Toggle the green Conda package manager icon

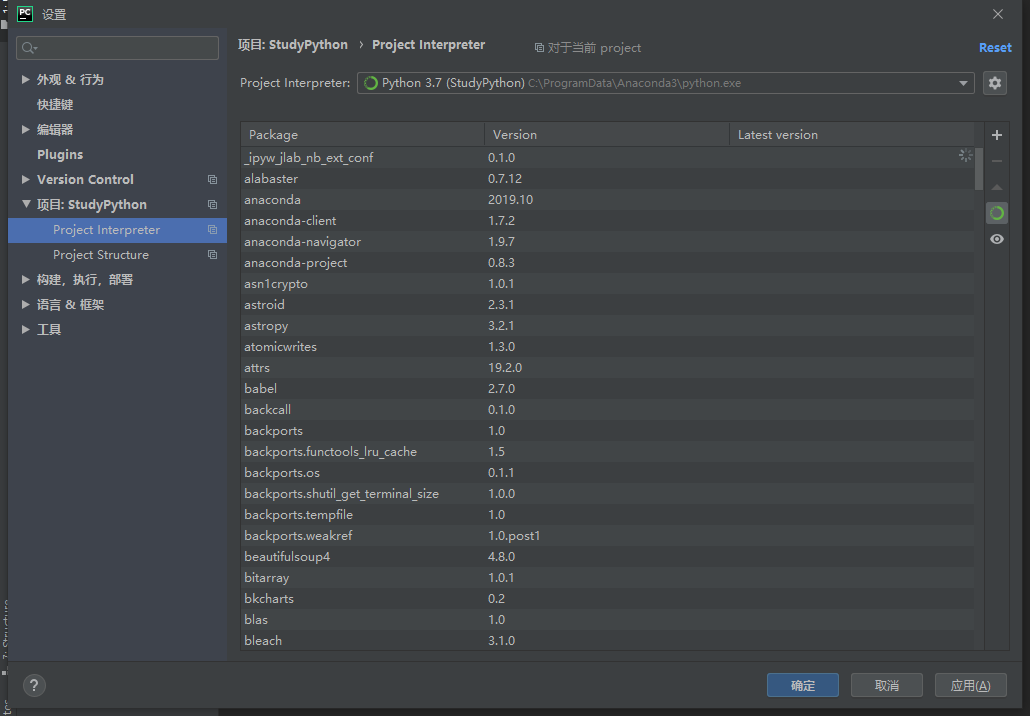pyautogui.click(x=996, y=213)
